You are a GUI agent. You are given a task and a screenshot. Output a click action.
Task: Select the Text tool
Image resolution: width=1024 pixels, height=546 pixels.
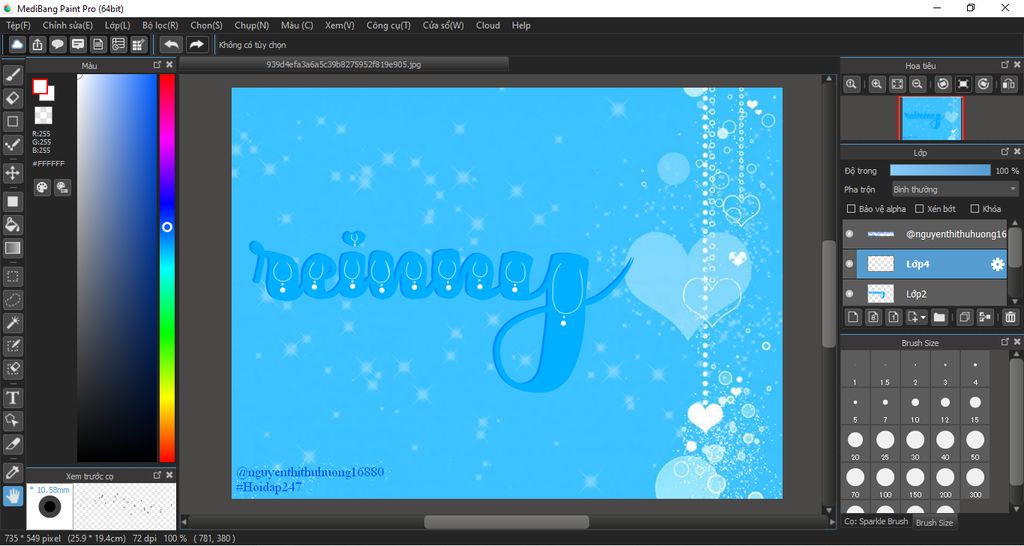pos(12,397)
